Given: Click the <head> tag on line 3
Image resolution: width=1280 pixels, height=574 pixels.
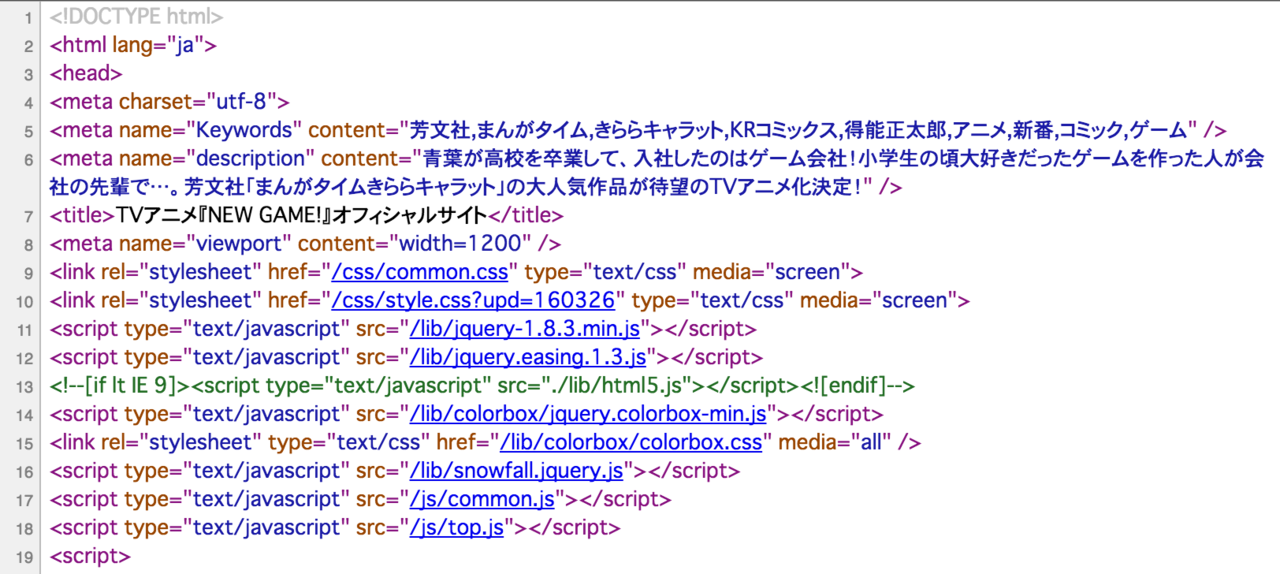Looking at the screenshot, I should point(86,73).
